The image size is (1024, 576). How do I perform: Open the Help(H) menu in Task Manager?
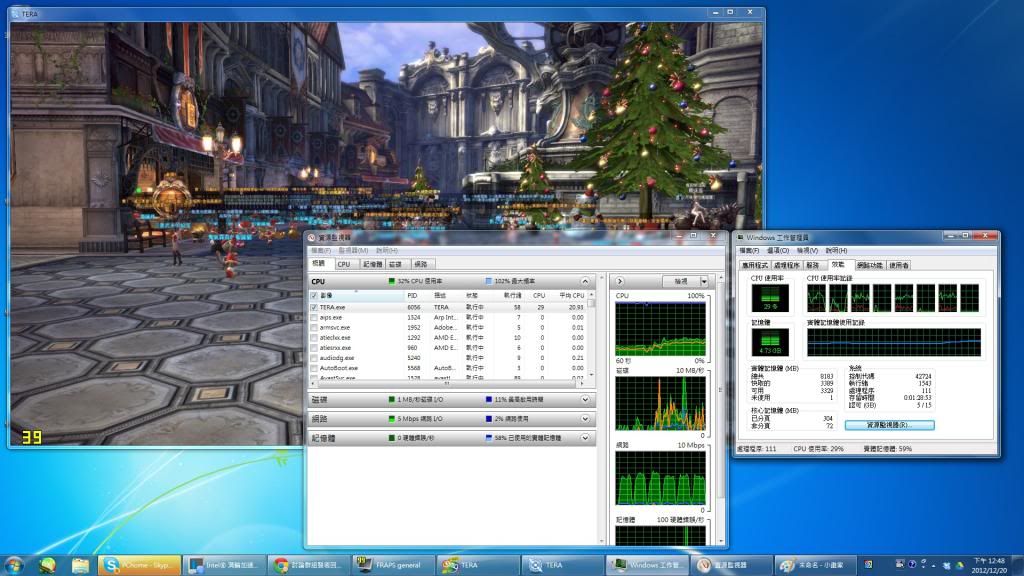click(837, 251)
